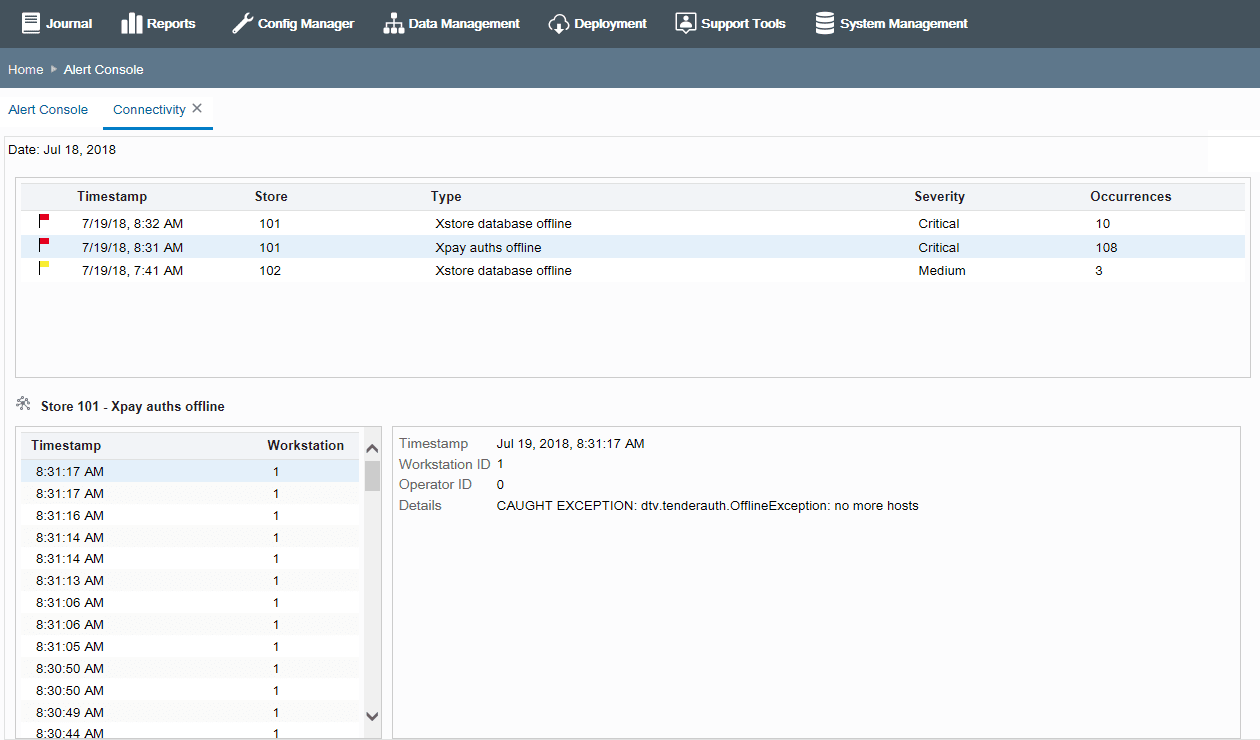The image size is (1260, 740).
Task: Click the Alert Console breadcrumb link
Action: 104,70
